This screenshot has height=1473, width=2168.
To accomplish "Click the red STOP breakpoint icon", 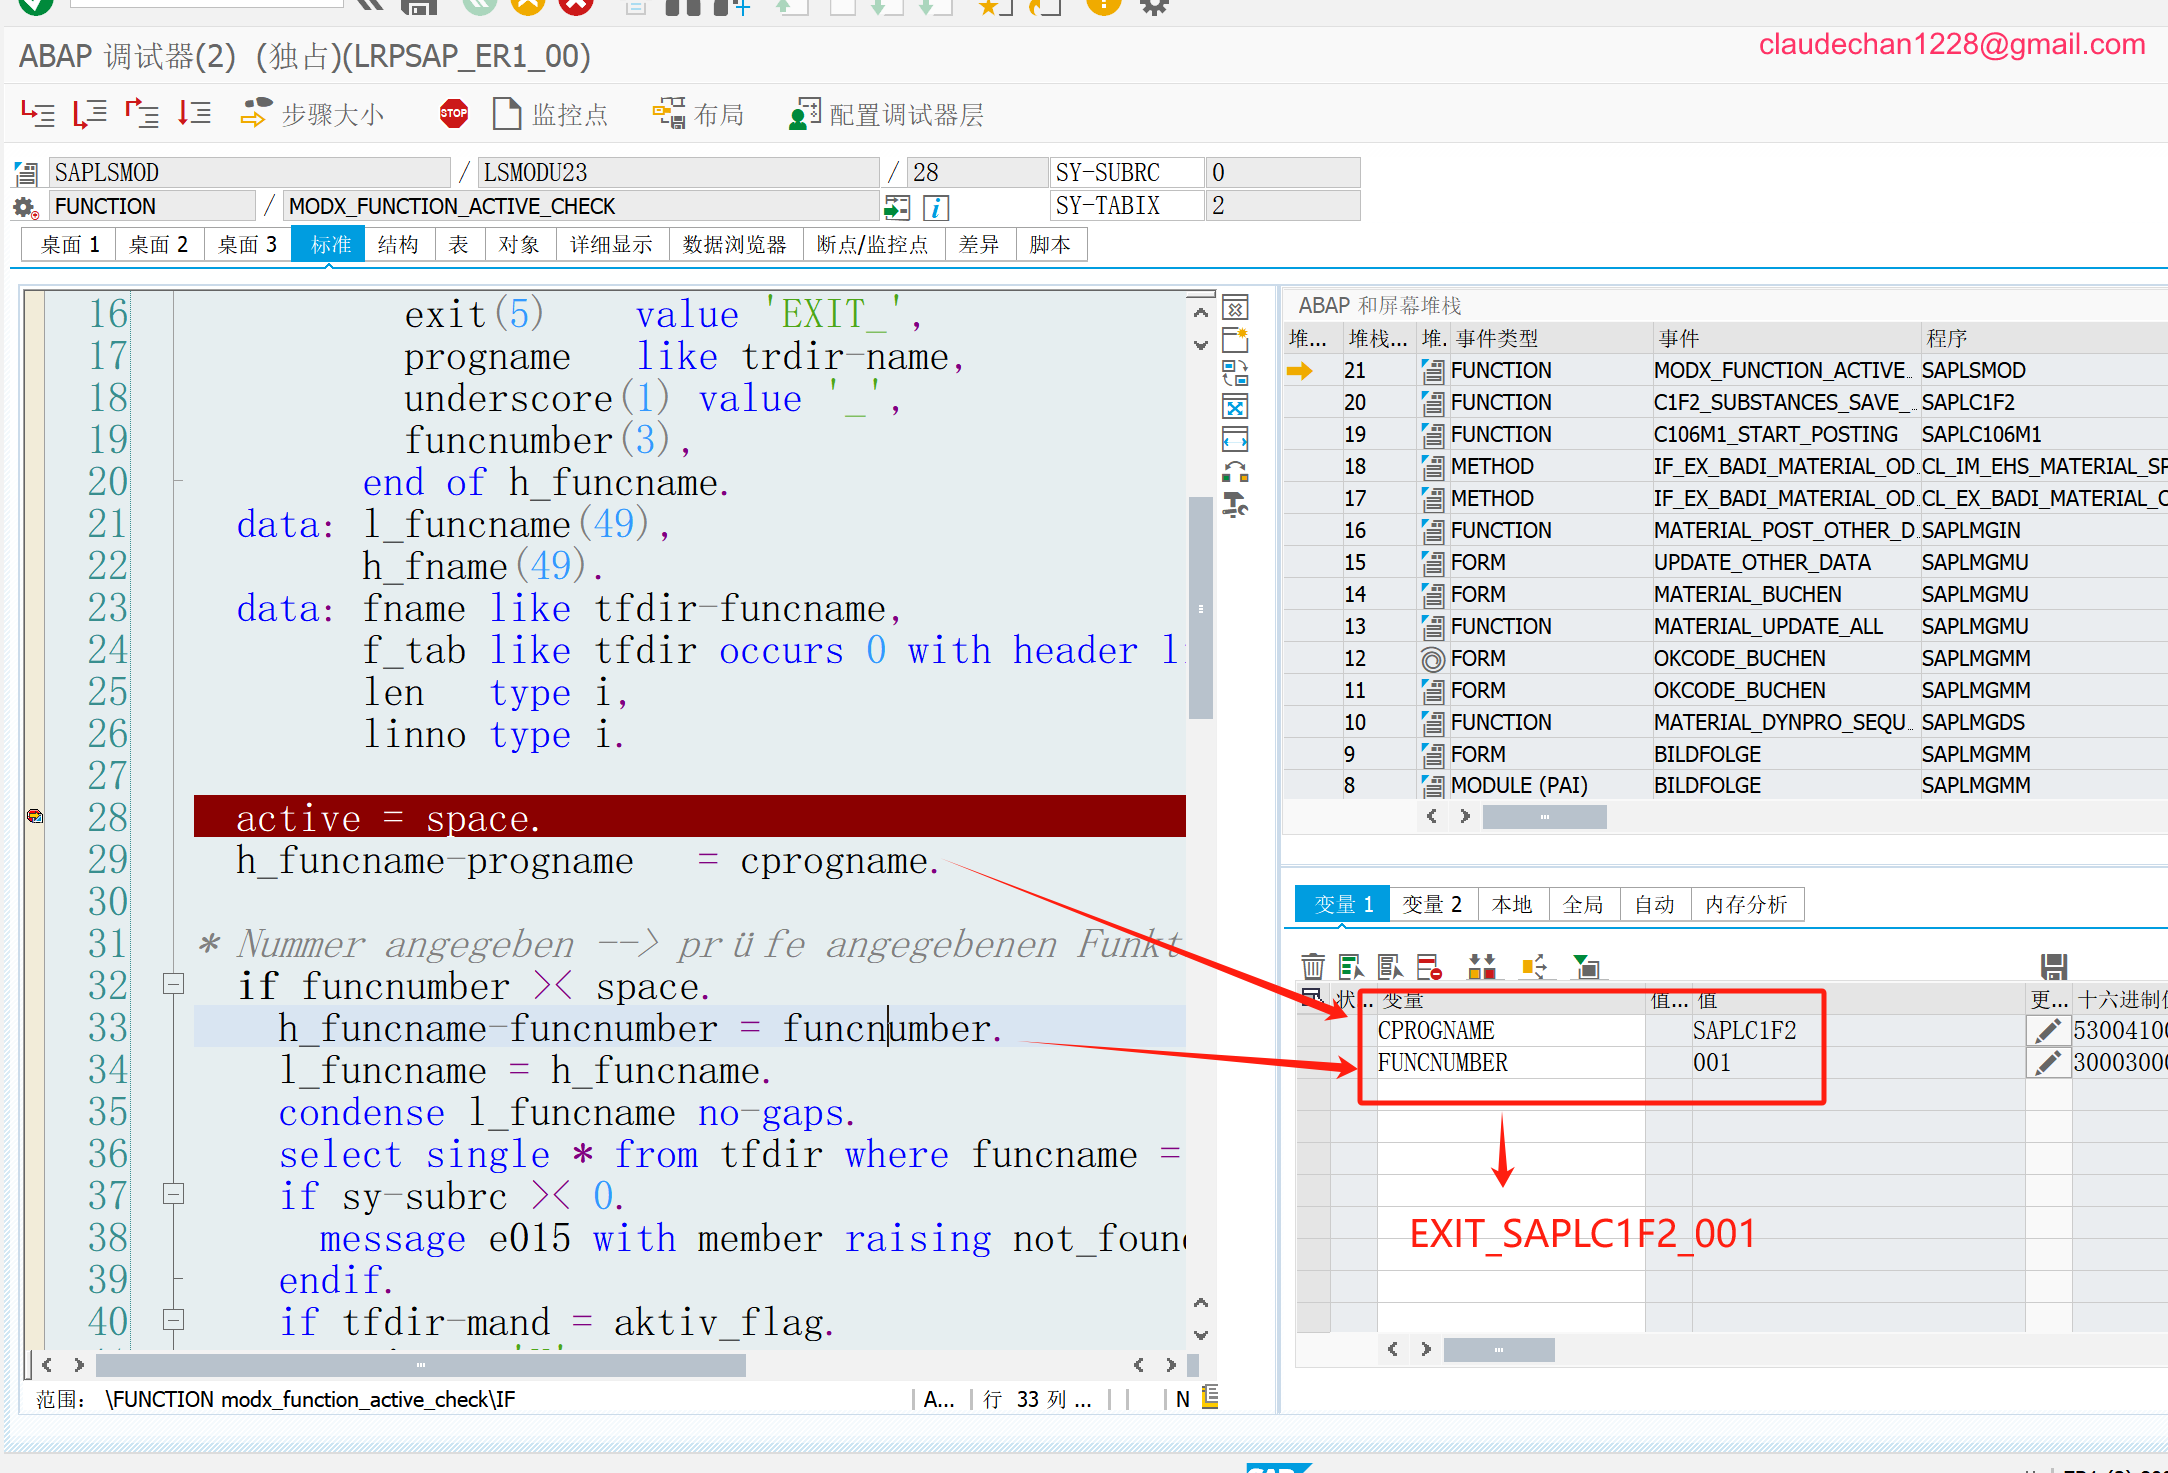I will pos(453,114).
